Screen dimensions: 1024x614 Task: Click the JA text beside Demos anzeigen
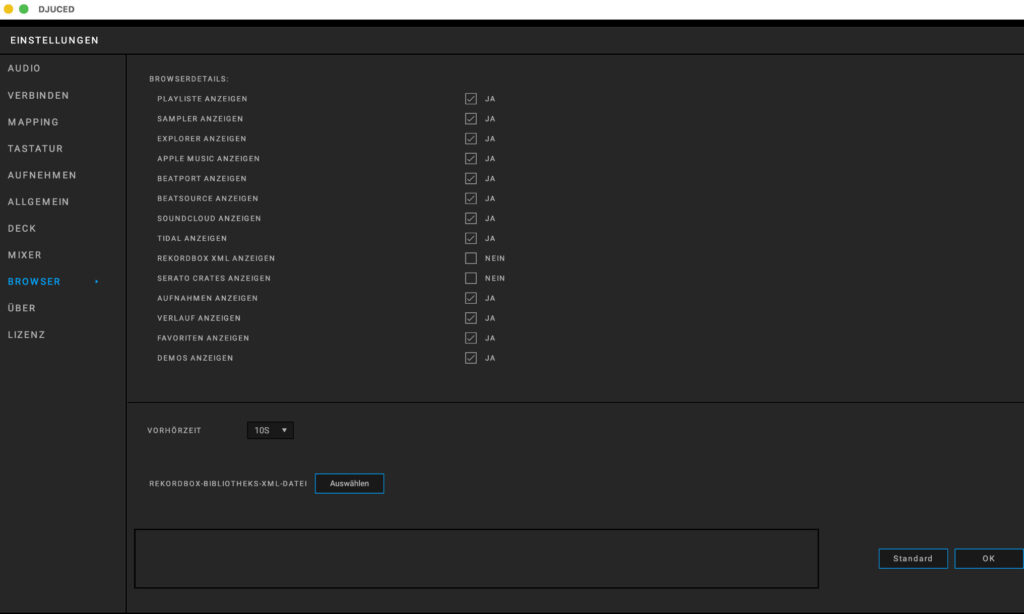click(x=490, y=358)
